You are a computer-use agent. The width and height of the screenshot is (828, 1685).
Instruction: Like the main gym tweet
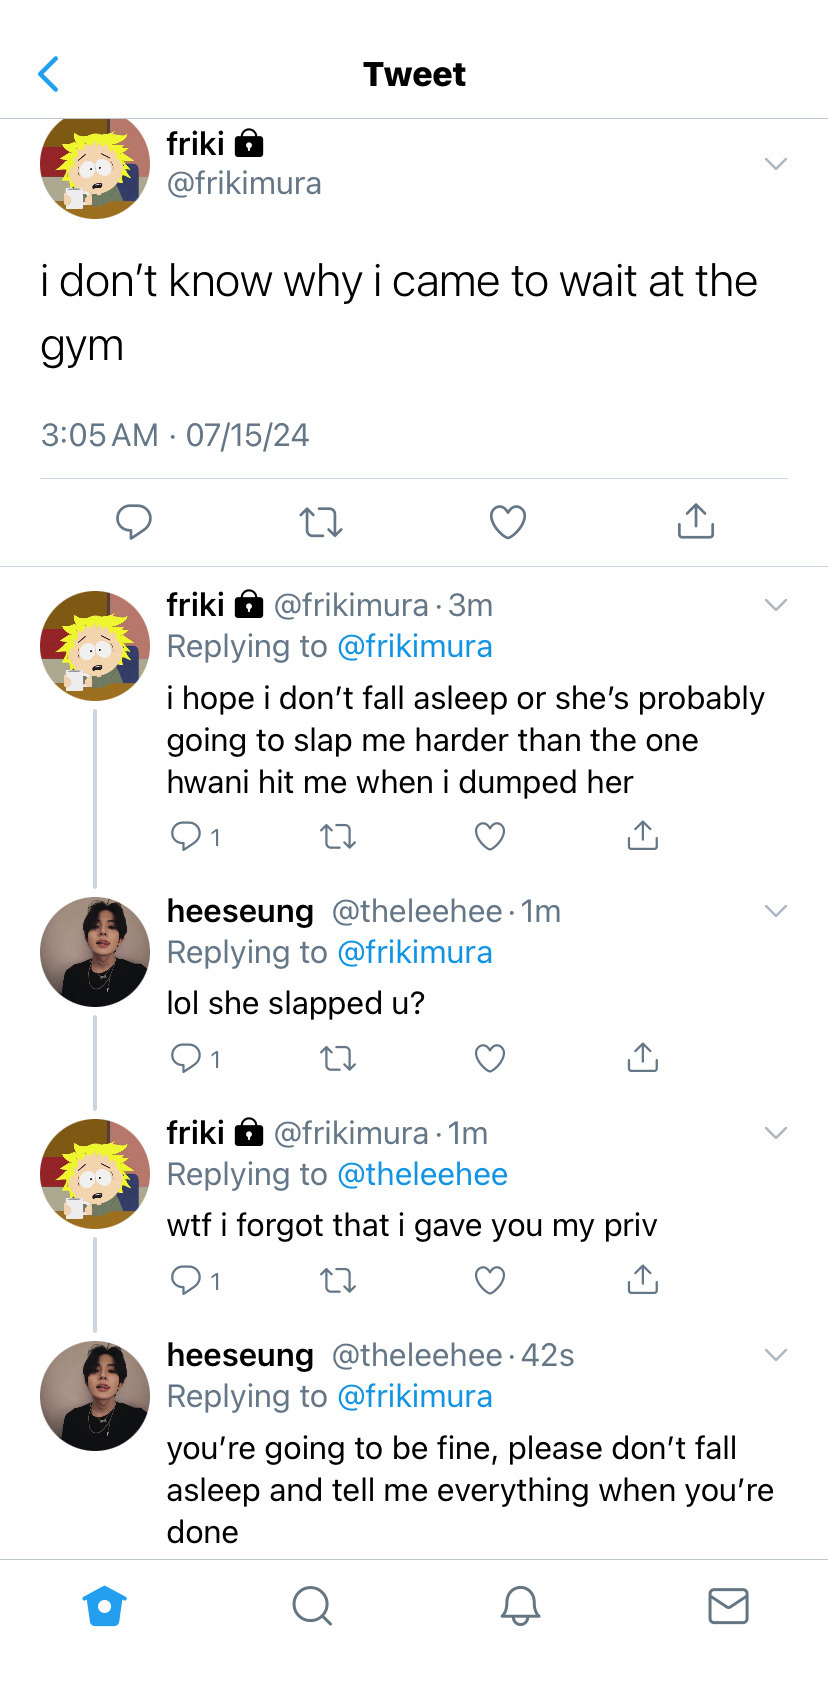[508, 522]
